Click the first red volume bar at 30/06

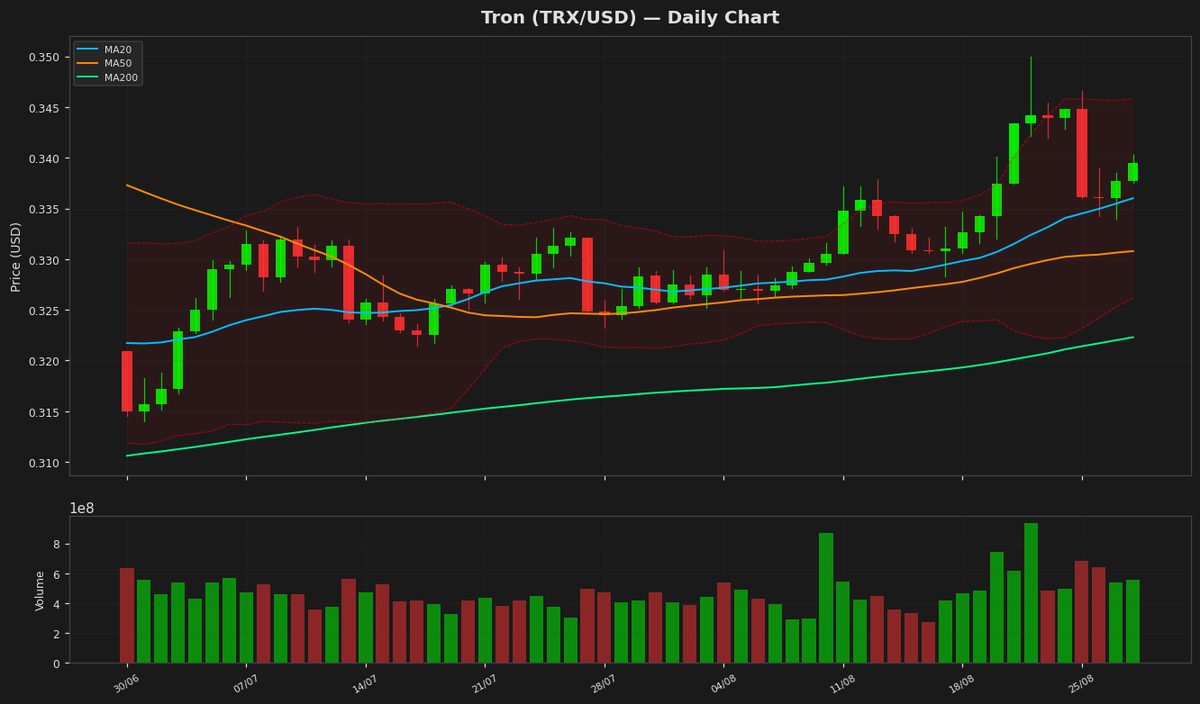click(127, 616)
